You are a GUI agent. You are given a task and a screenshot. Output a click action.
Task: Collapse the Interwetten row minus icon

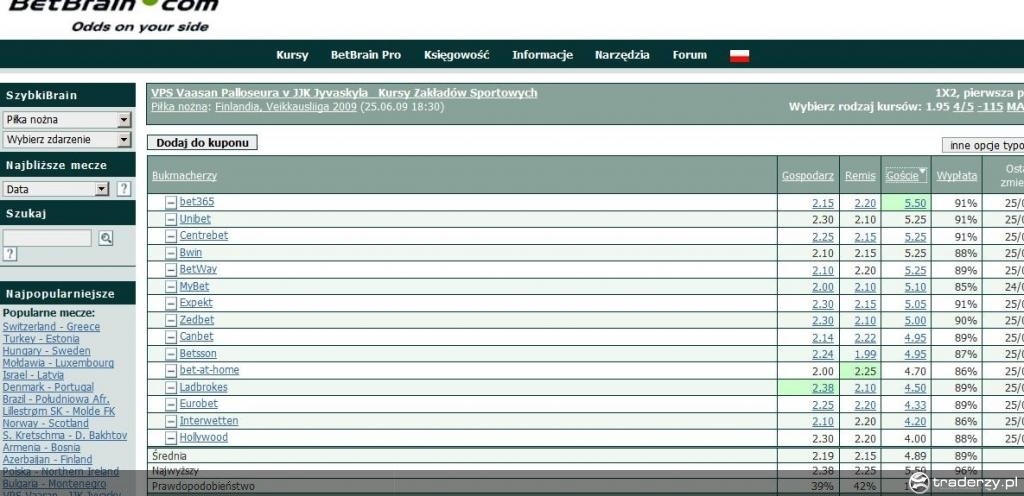pyautogui.click(x=171, y=422)
